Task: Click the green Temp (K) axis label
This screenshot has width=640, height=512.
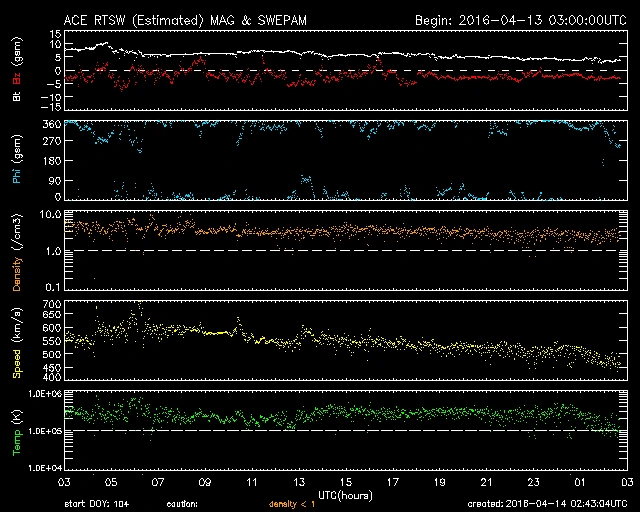Action: 13,430
